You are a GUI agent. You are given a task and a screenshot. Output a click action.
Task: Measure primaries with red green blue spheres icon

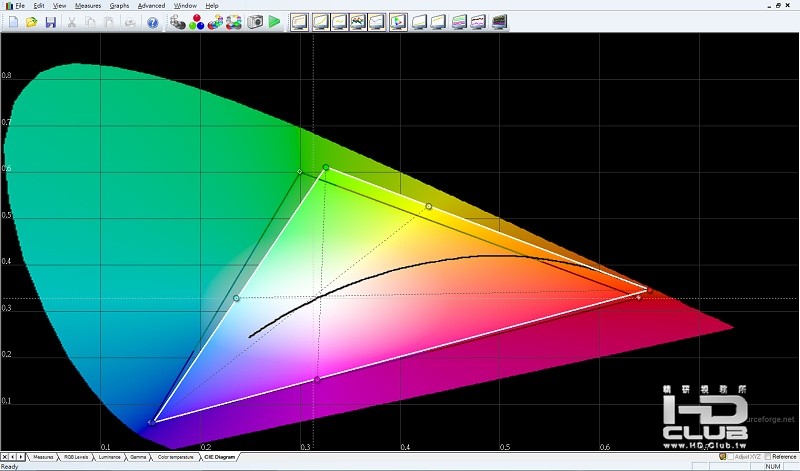pyautogui.click(x=196, y=22)
